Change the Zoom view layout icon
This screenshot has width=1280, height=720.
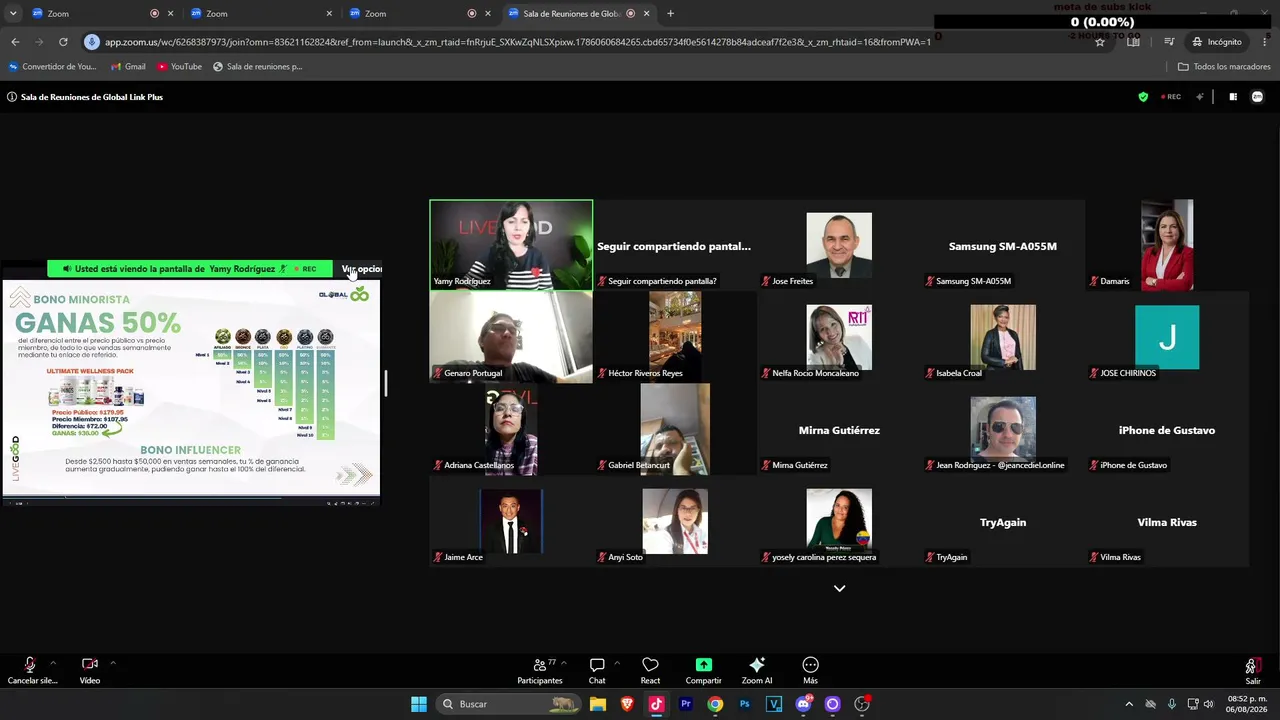[1233, 97]
